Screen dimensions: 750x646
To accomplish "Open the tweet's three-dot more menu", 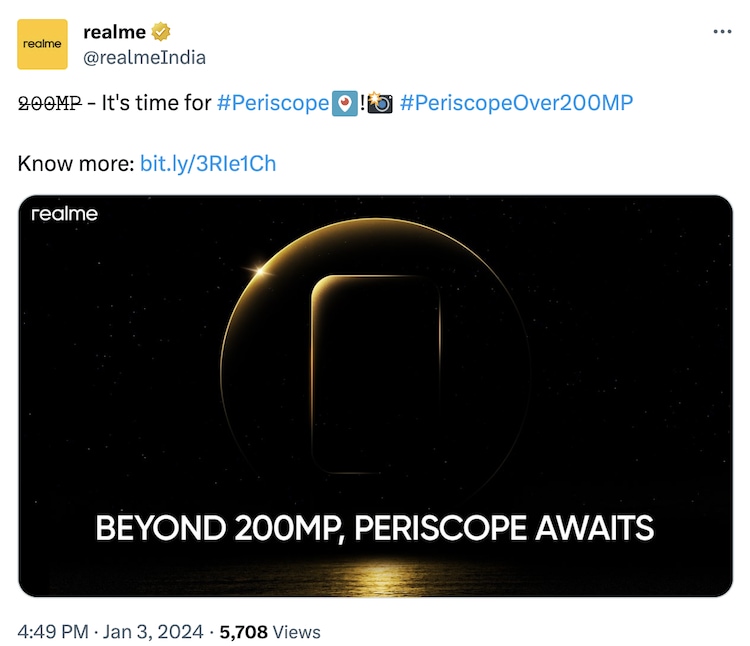I will 722,32.
